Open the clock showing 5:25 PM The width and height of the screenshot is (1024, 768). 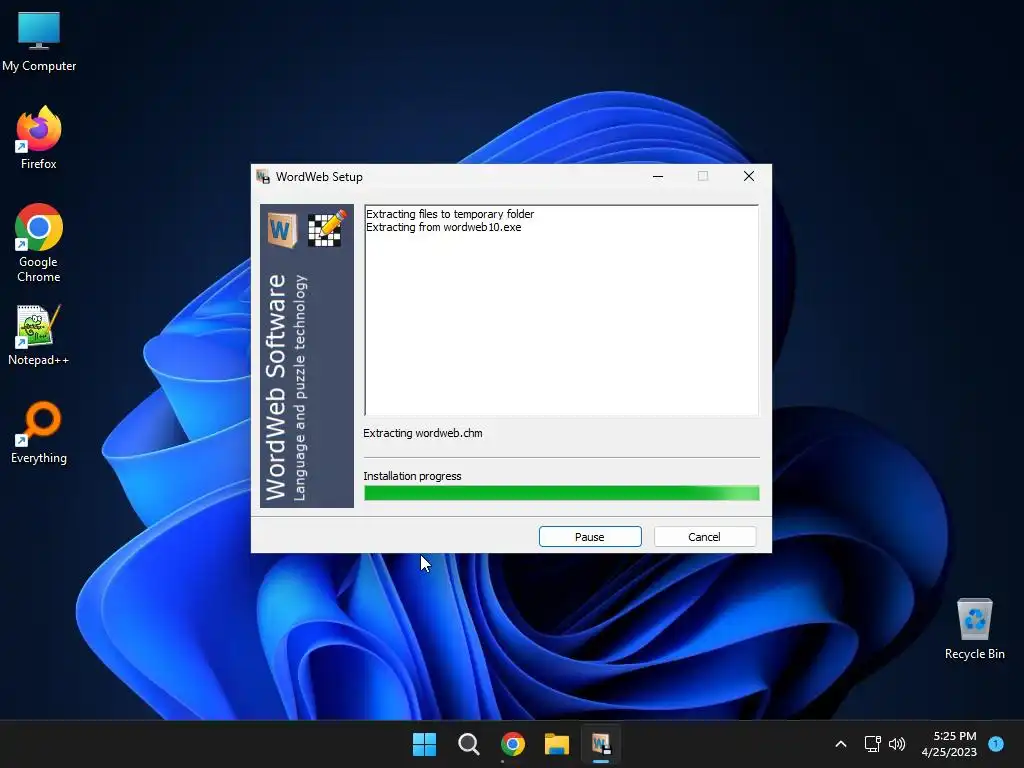[x=949, y=744]
